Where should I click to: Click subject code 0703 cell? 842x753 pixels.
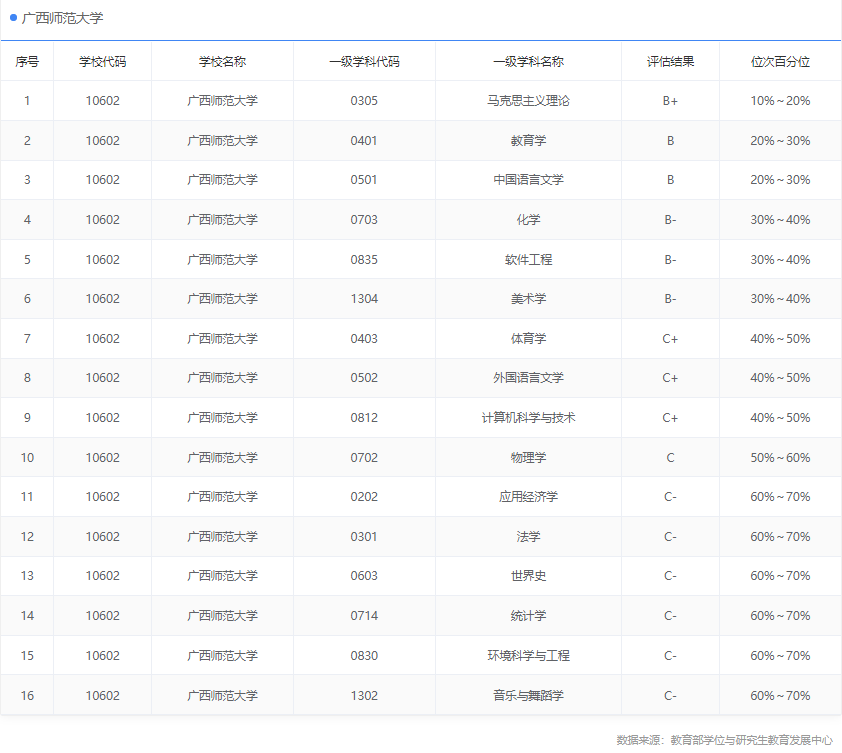(x=364, y=220)
